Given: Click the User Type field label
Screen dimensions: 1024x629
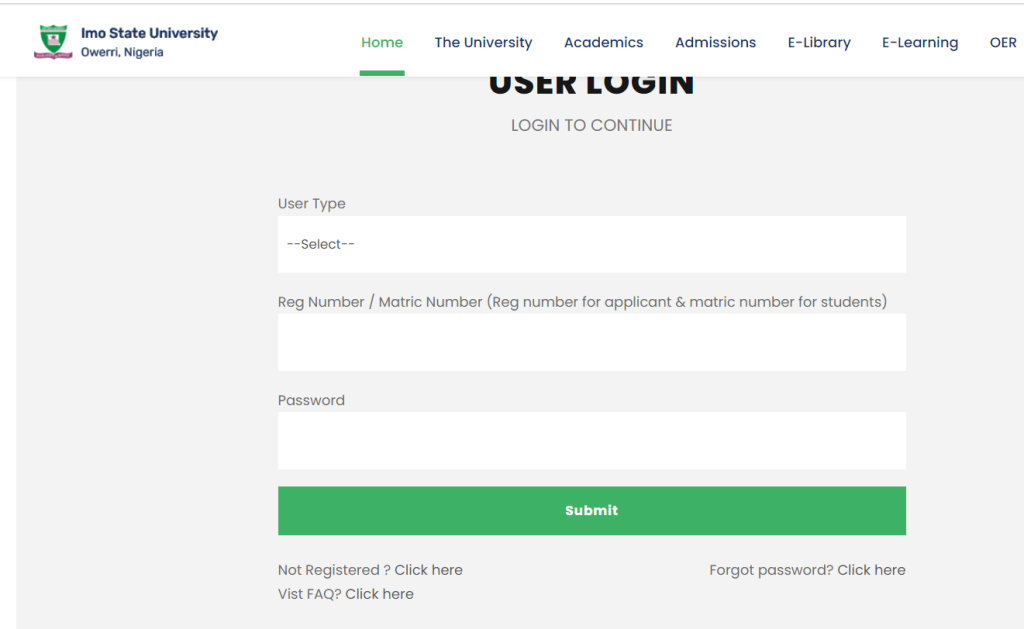Looking at the screenshot, I should click(x=311, y=203).
